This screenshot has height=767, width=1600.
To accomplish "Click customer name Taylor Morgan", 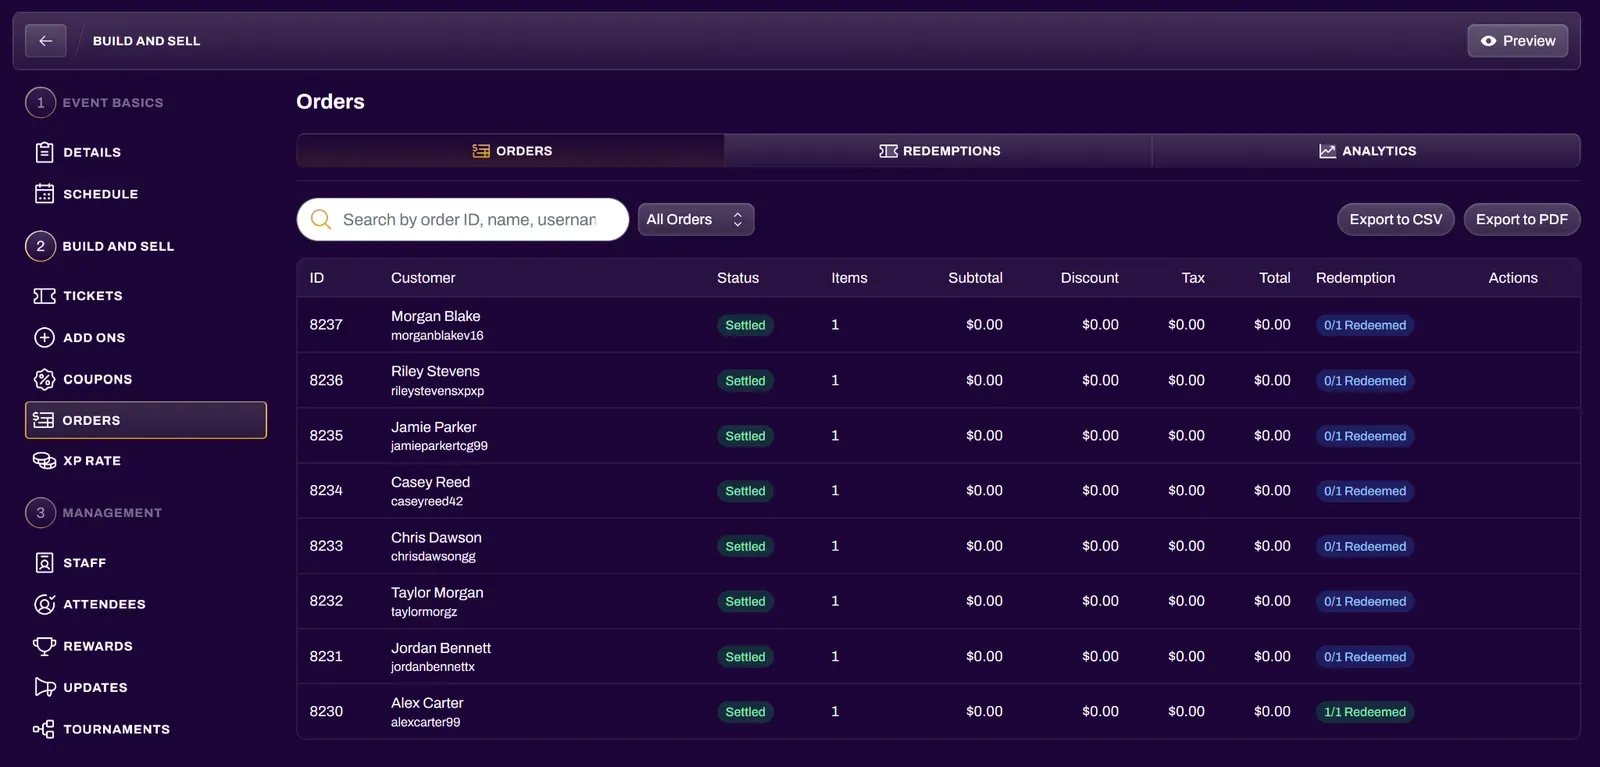I will (x=437, y=593).
